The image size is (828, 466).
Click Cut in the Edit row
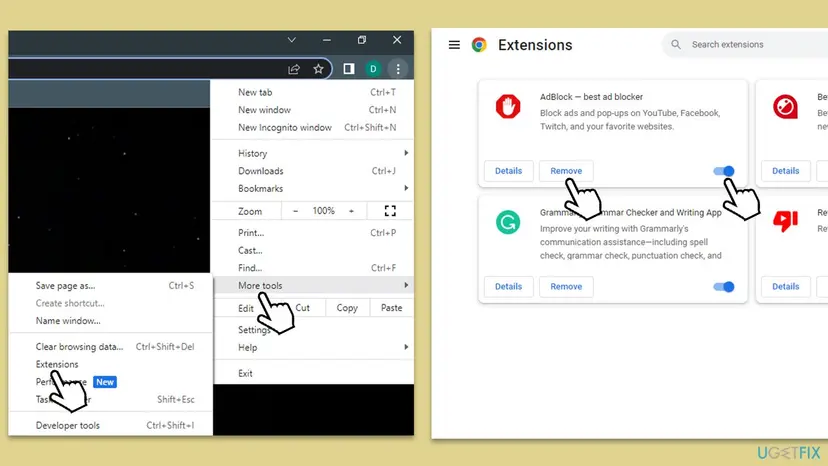(x=303, y=307)
